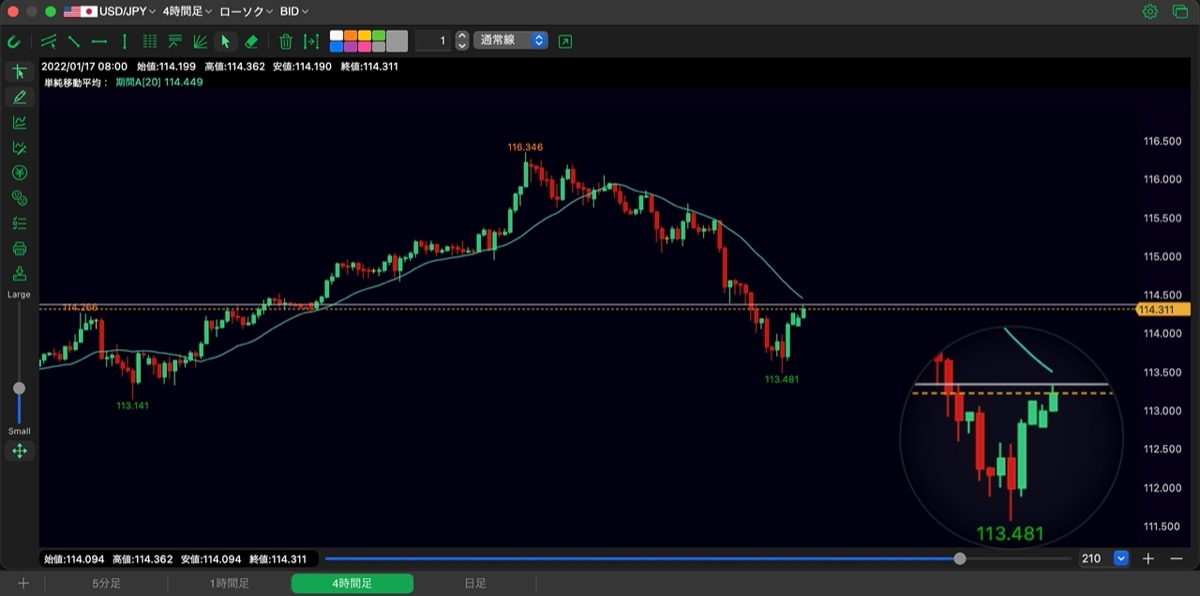Open the BID price type dropdown

(294, 11)
